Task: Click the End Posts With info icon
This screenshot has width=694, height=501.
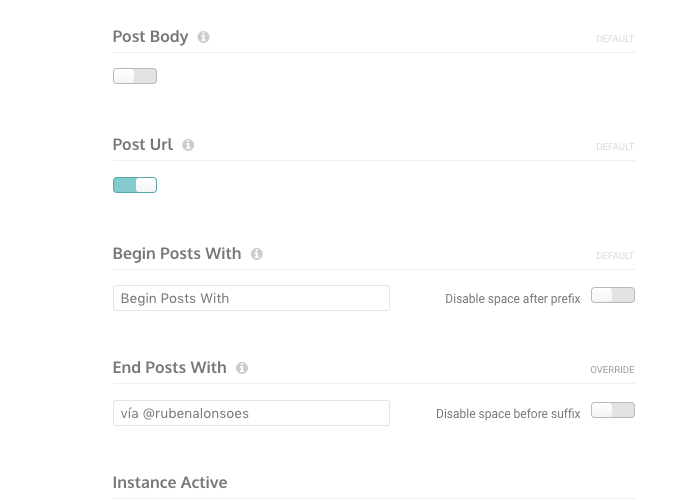Action: (242, 368)
